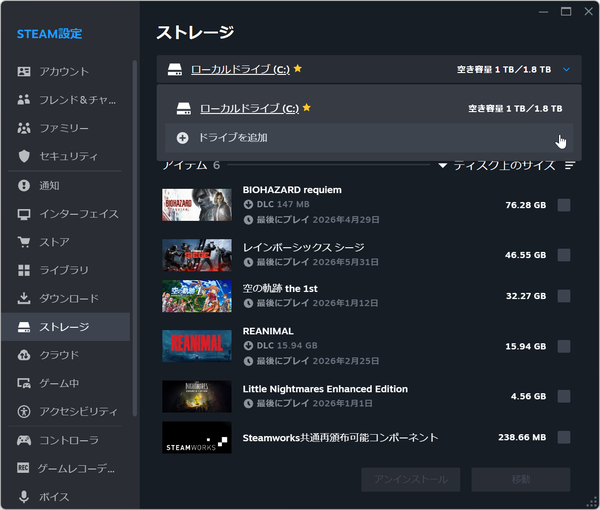The height and width of the screenshot is (510, 600).
Task: Click the REANIMAL game thumbnail
Action: (197, 346)
